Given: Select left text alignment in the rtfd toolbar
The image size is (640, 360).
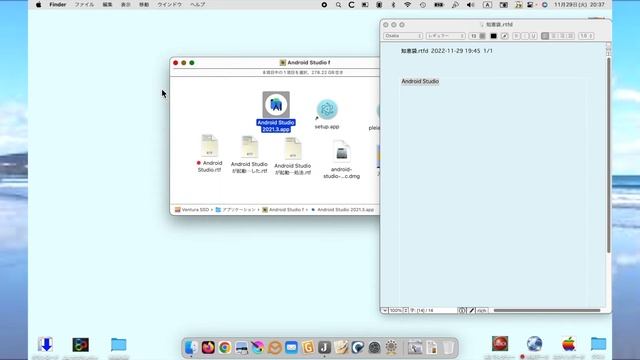Looking at the screenshot, I should (545, 36).
